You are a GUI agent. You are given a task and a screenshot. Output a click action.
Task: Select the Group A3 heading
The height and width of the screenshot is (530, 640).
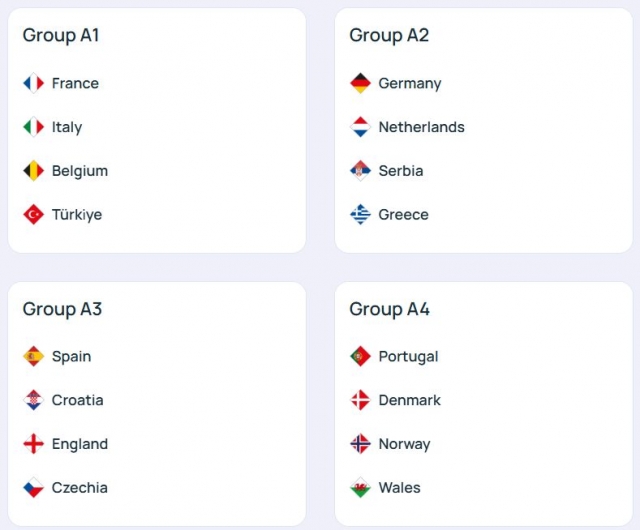point(62,309)
